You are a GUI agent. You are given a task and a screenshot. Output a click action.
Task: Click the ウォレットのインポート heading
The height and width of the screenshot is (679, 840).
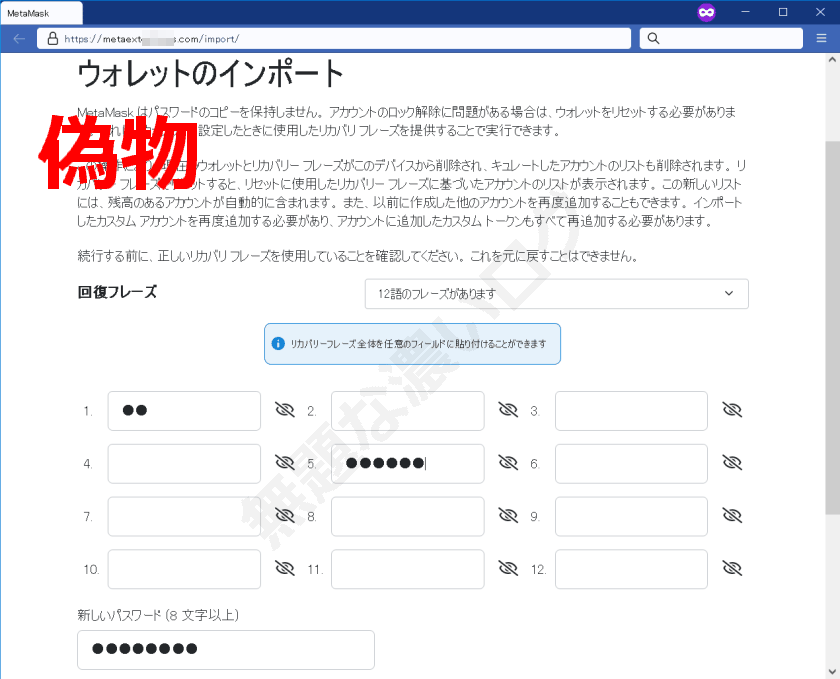coord(210,74)
